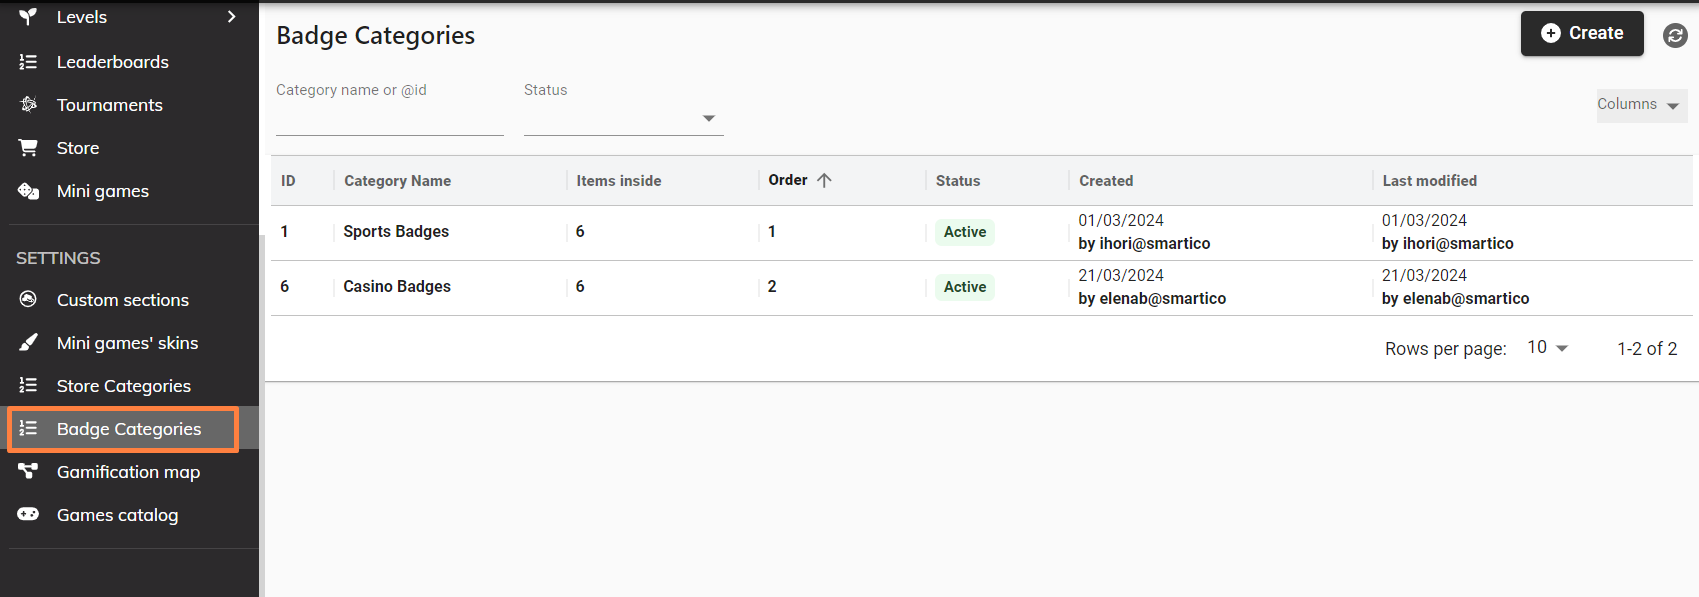Click the refresh icon beside Create

coord(1675,35)
